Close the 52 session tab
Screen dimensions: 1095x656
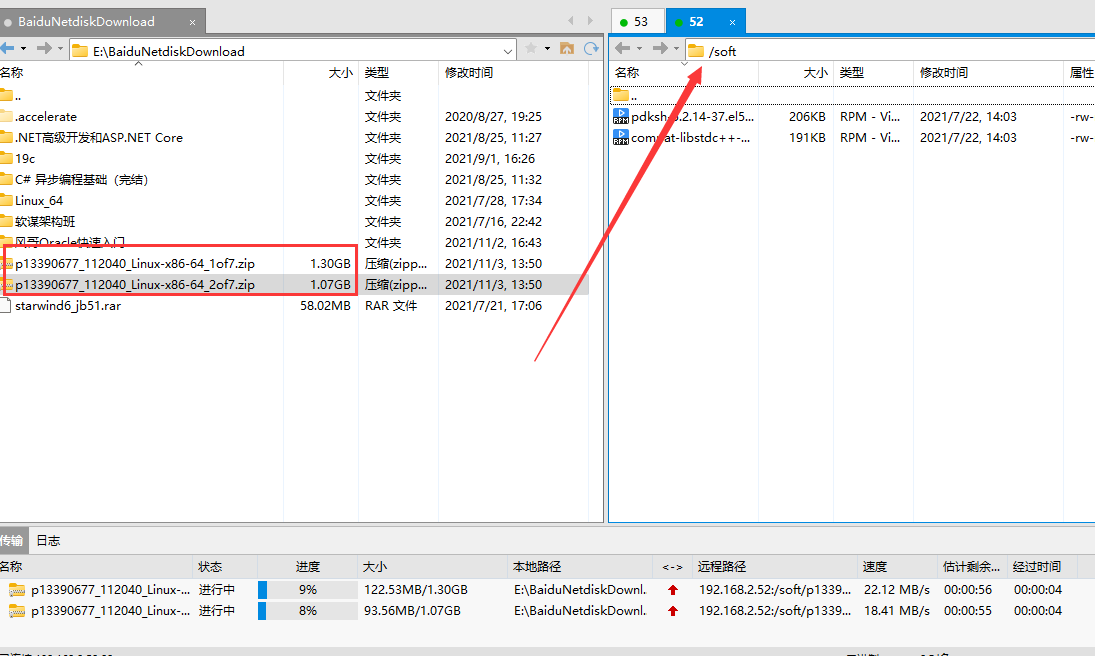tap(732, 21)
